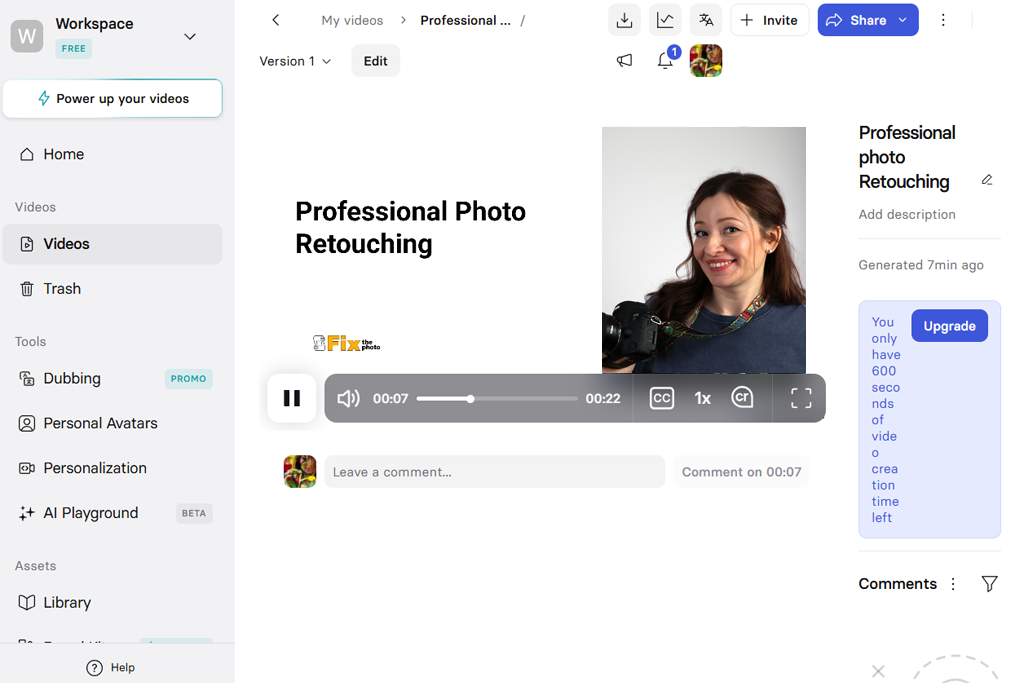Image resolution: width=1024 pixels, height=683 pixels.
Task: Click the Invite button
Action: click(x=769, y=20)
